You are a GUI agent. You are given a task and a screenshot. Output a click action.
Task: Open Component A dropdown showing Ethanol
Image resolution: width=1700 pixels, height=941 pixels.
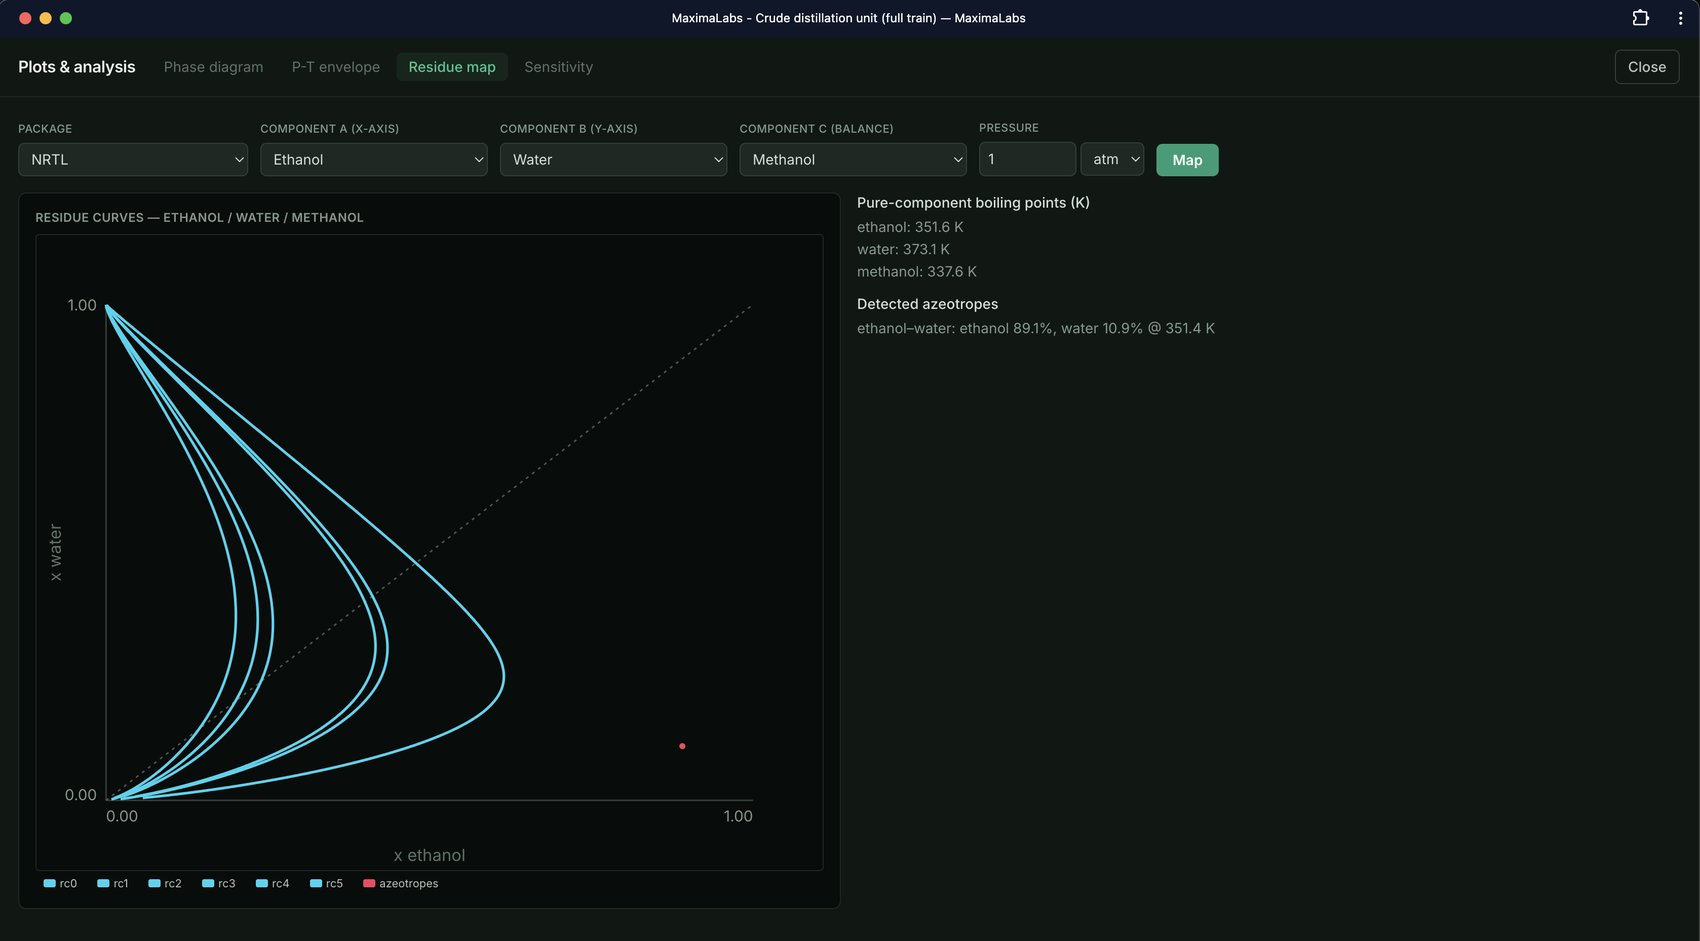coord(374,160)
